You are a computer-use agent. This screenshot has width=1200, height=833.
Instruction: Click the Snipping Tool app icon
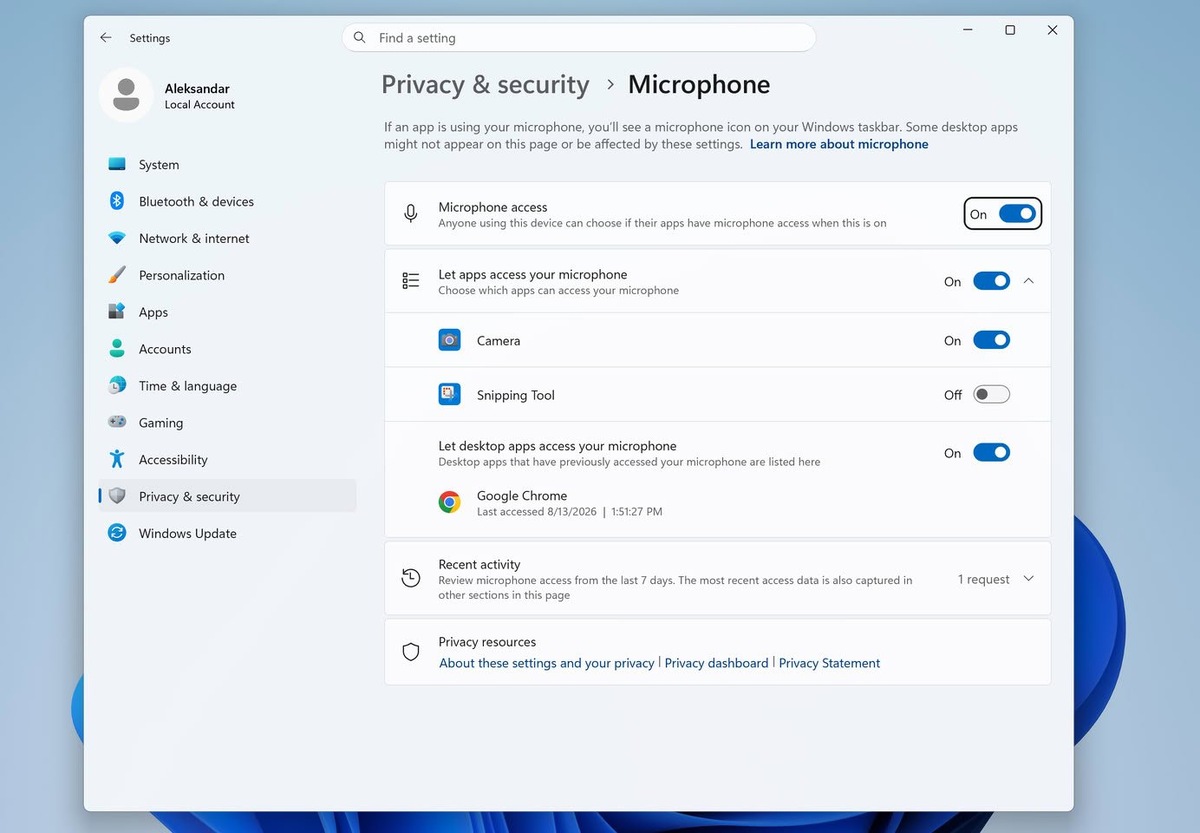coord(450,394)
